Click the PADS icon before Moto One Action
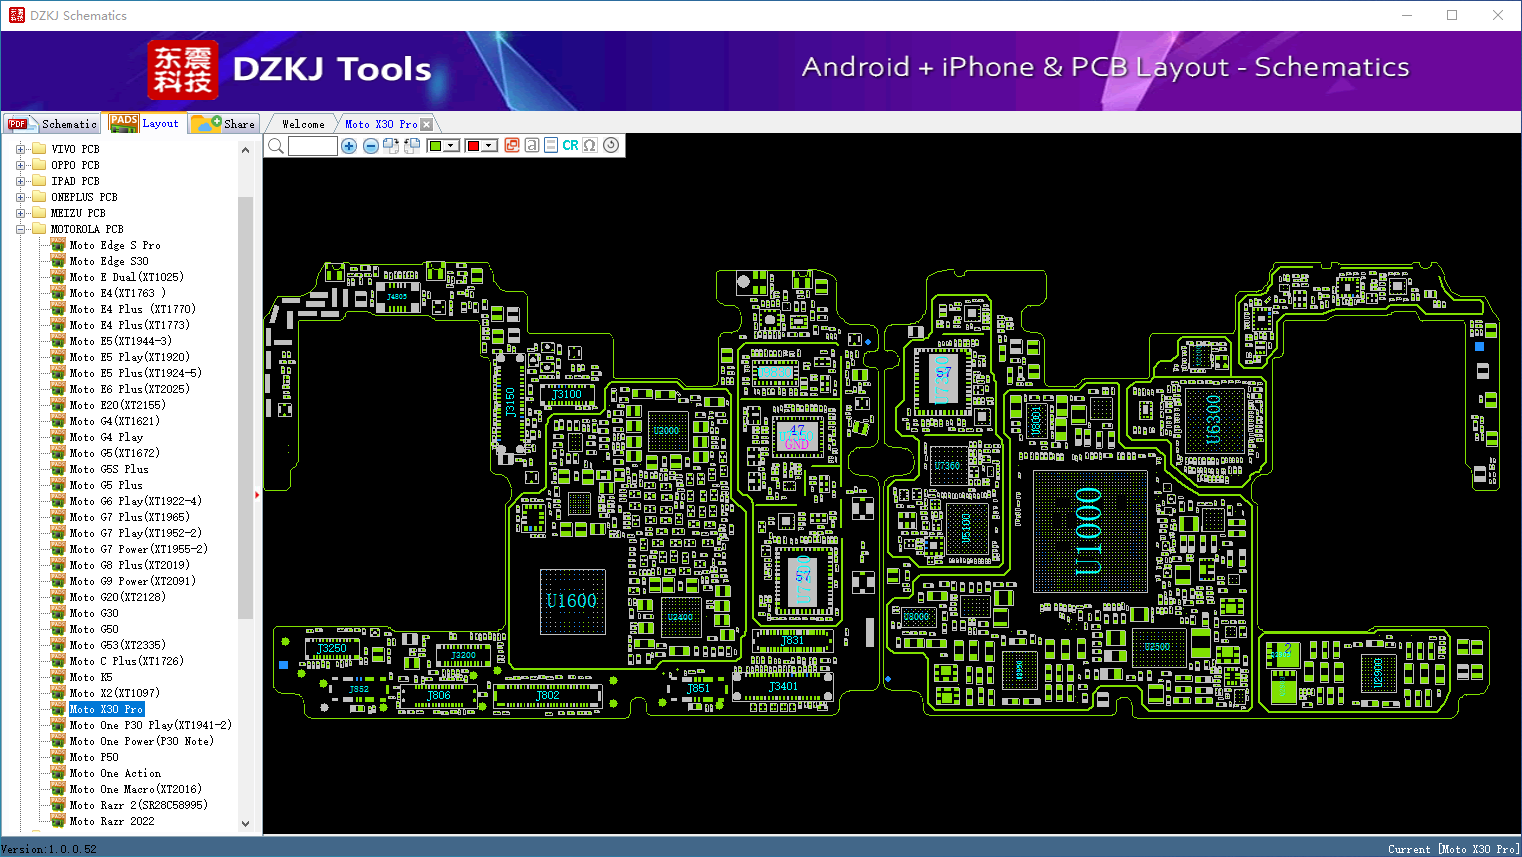Image resolution: width=1522 pixels, height=857 pixels. click(58, 773)
